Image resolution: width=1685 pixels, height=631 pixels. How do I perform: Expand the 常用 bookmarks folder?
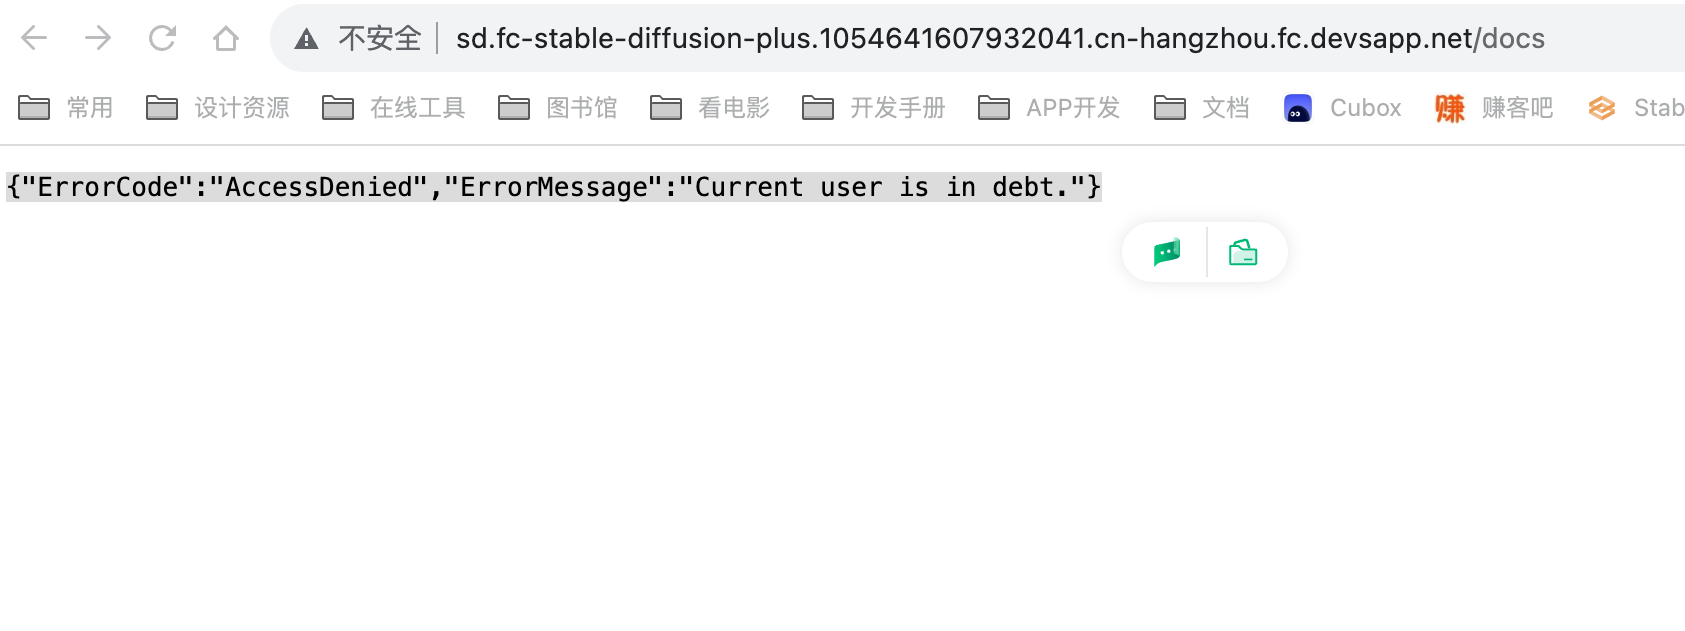(66, 108)
